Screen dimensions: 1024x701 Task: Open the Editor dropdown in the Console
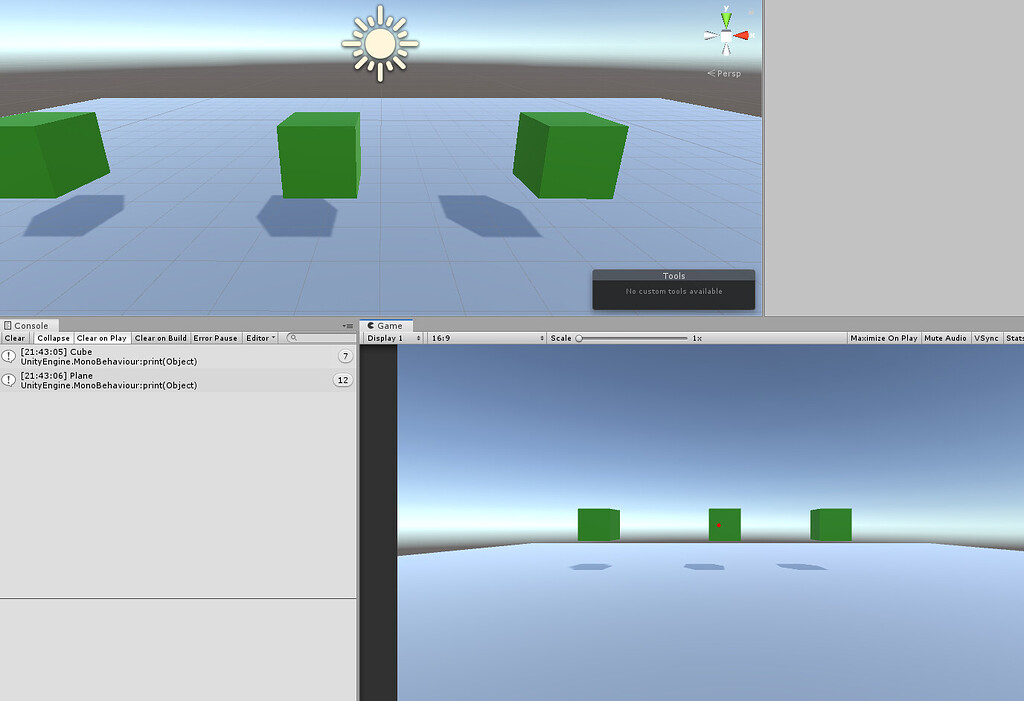coord(259,337)
